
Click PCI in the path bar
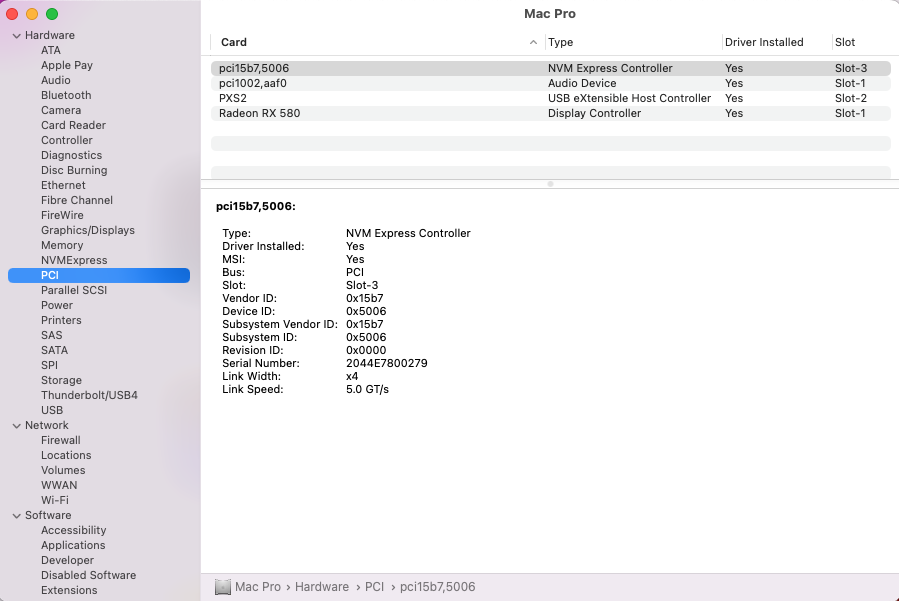(x=374, y=587)
